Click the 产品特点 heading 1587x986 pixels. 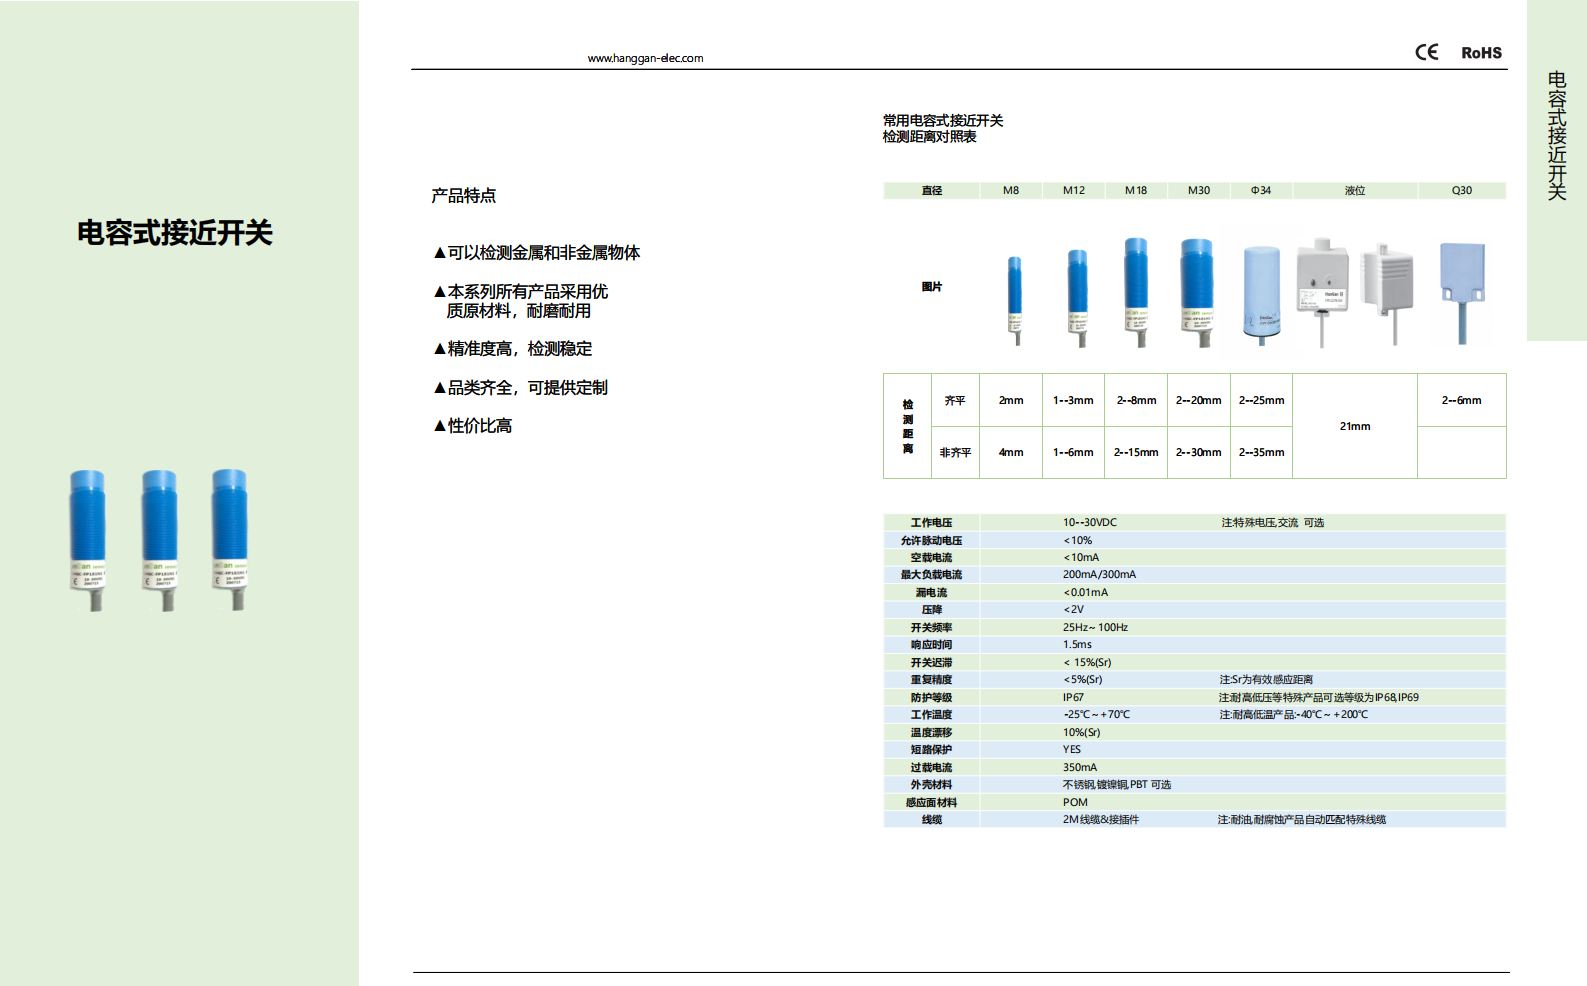pos(463,196)
